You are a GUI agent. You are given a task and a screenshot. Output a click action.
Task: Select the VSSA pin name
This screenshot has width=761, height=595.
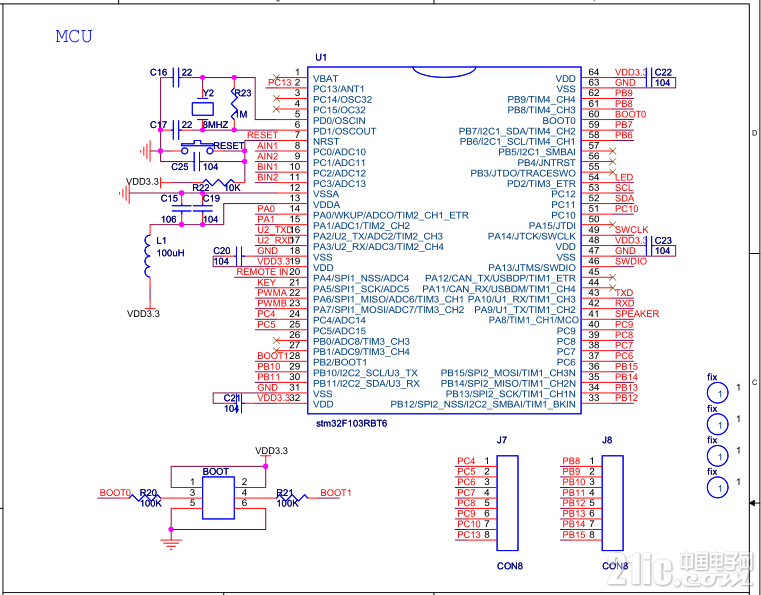tap(326, 194)
